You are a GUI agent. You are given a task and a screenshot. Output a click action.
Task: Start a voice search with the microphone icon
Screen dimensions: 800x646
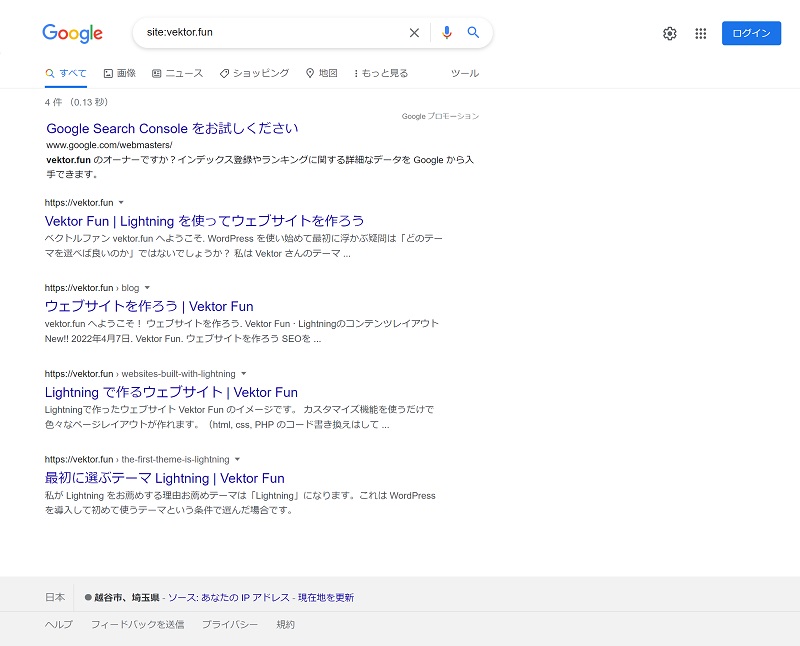pos(446,32)
